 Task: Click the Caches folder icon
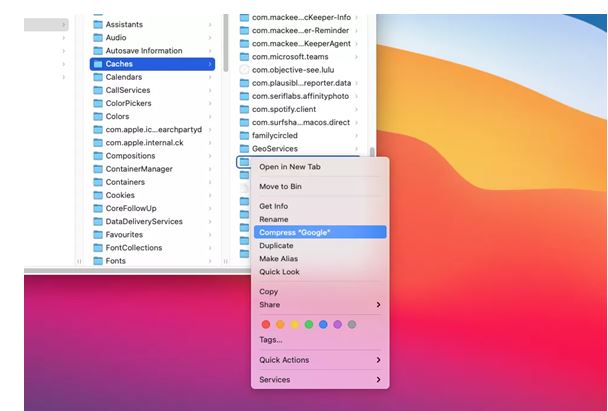coord(98,64)
